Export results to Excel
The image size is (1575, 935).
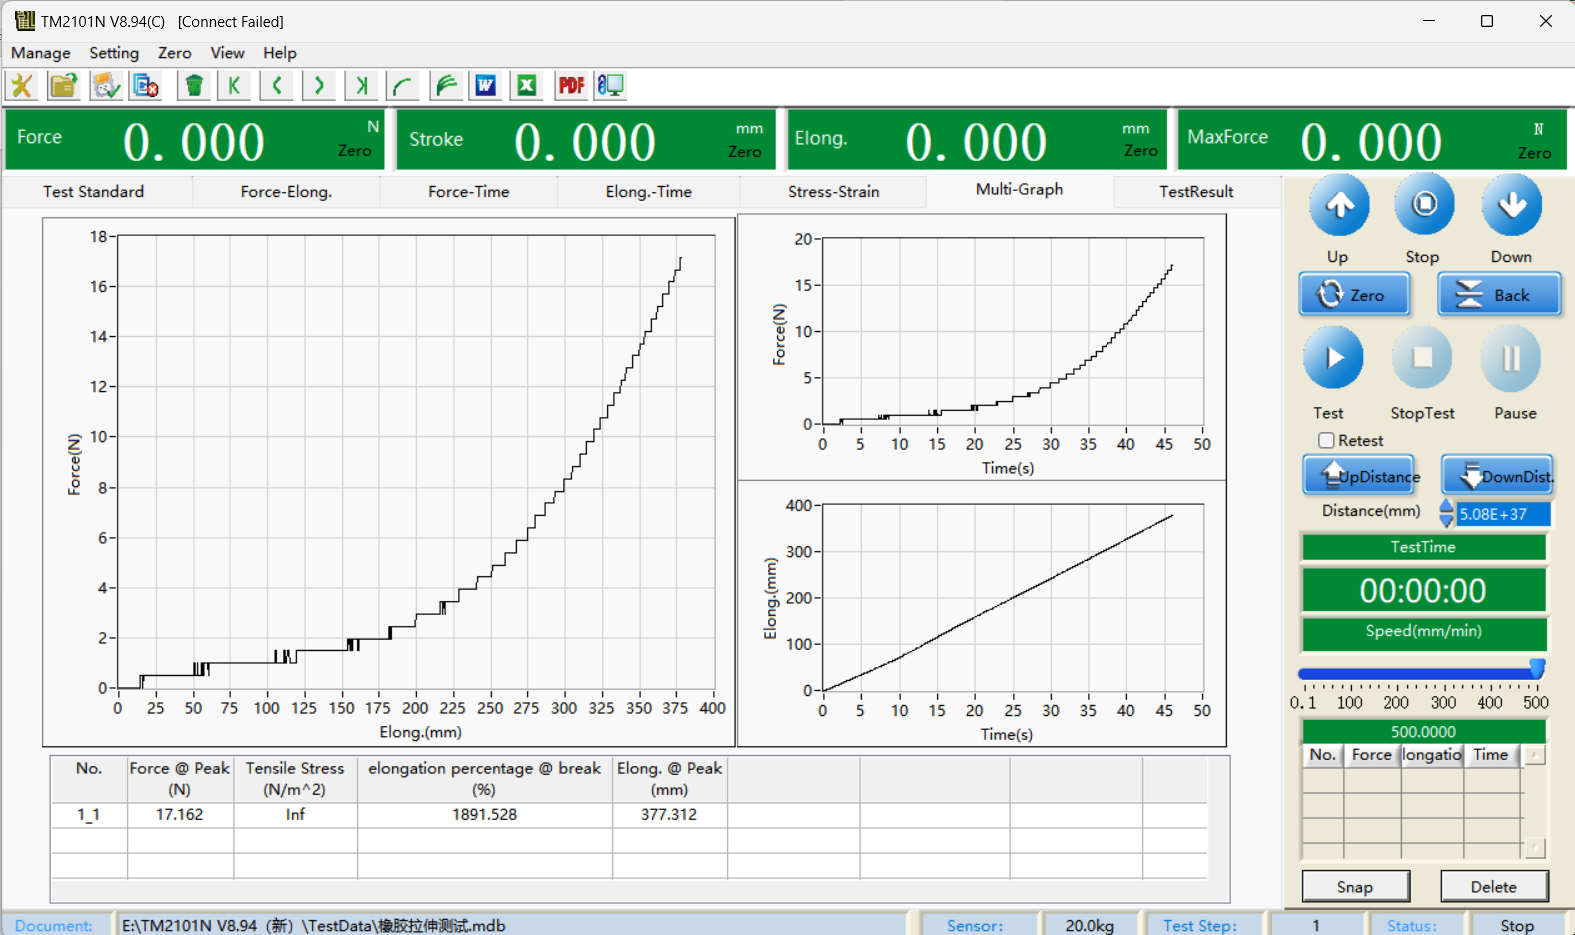point(527,86)
